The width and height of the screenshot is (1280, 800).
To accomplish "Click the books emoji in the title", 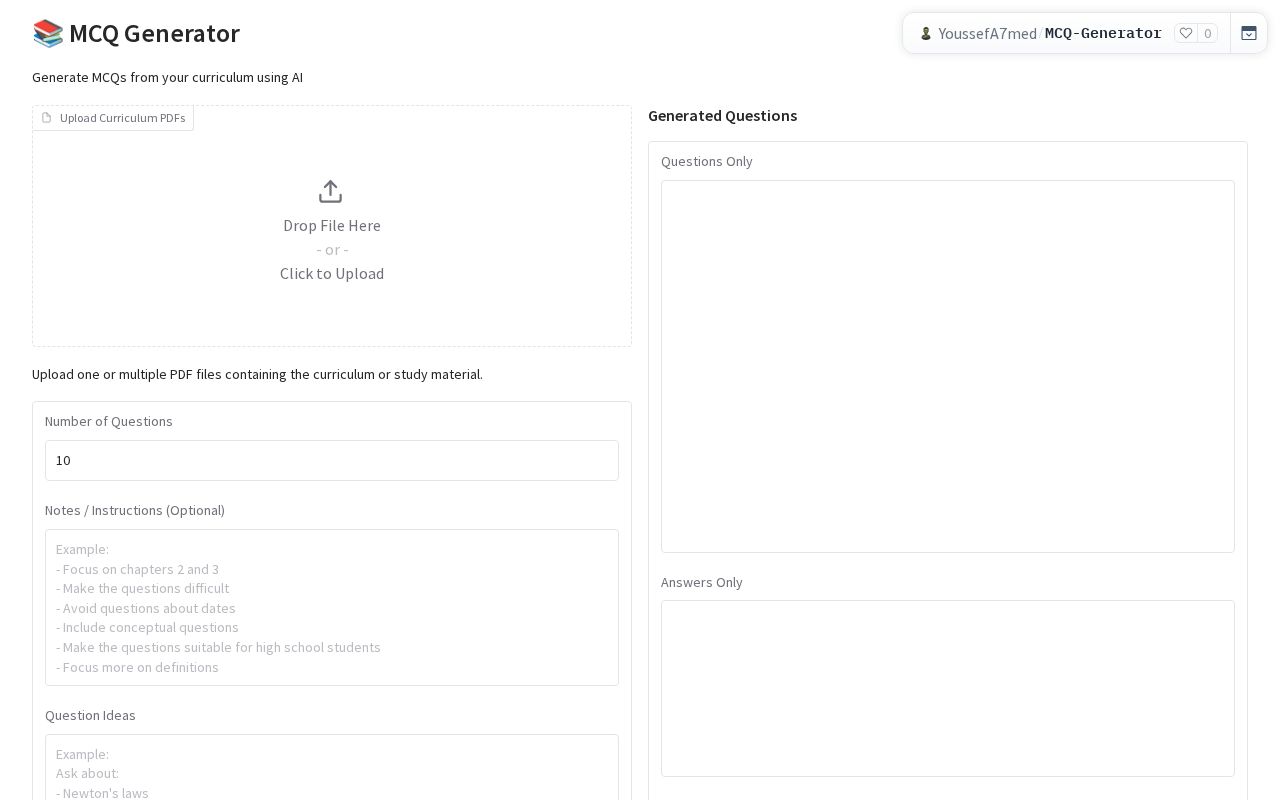I will click(48, 33).
